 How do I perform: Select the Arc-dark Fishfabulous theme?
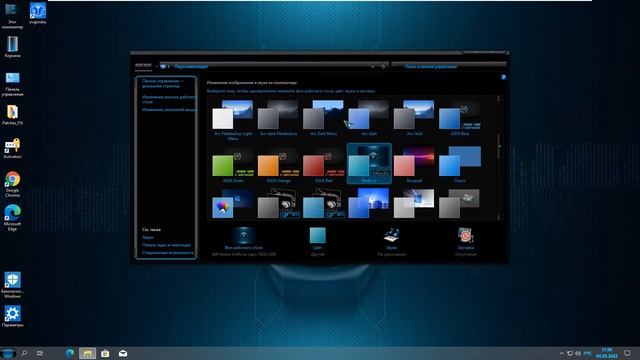[x=278, y=118]
